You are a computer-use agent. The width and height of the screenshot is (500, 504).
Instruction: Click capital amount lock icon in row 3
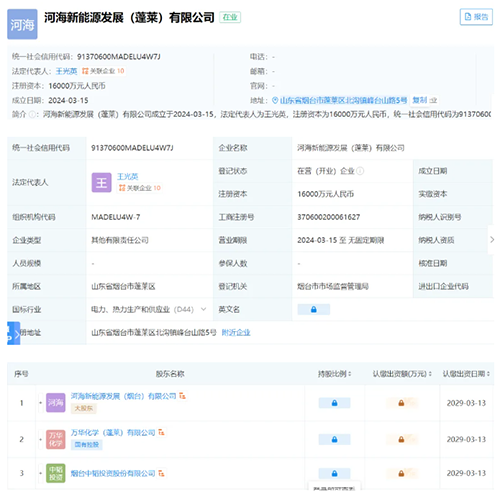click(401, 474)
